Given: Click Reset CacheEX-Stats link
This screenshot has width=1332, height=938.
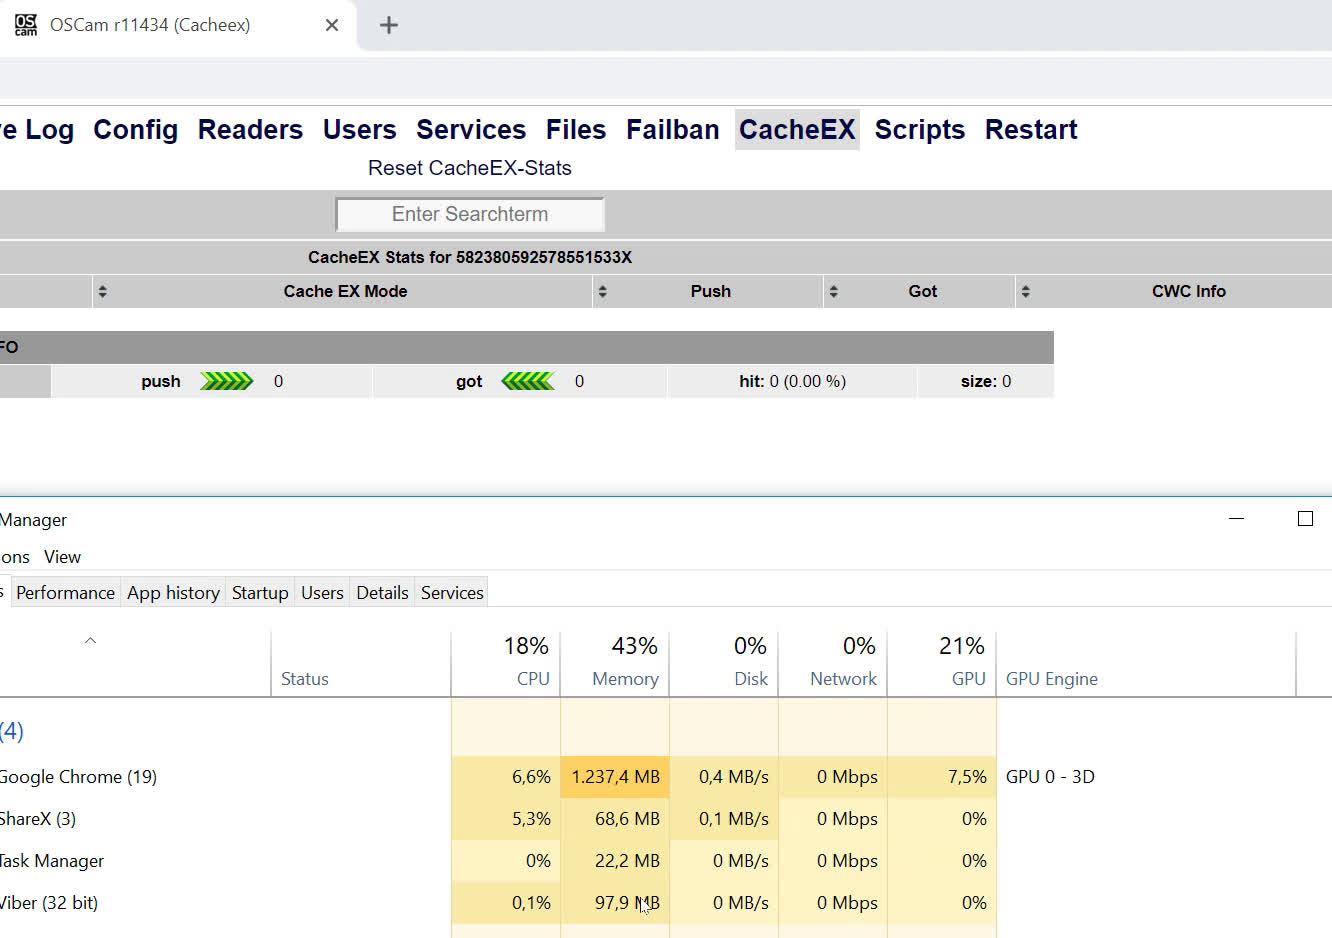Looking at the screenshot, I should [x=469, y=168].
